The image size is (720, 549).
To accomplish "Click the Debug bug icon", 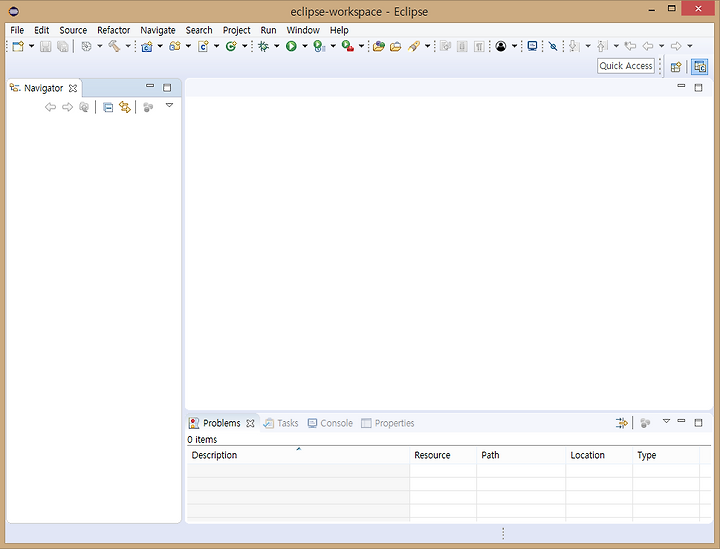I will pyautogui.click(x=264, y=46).
